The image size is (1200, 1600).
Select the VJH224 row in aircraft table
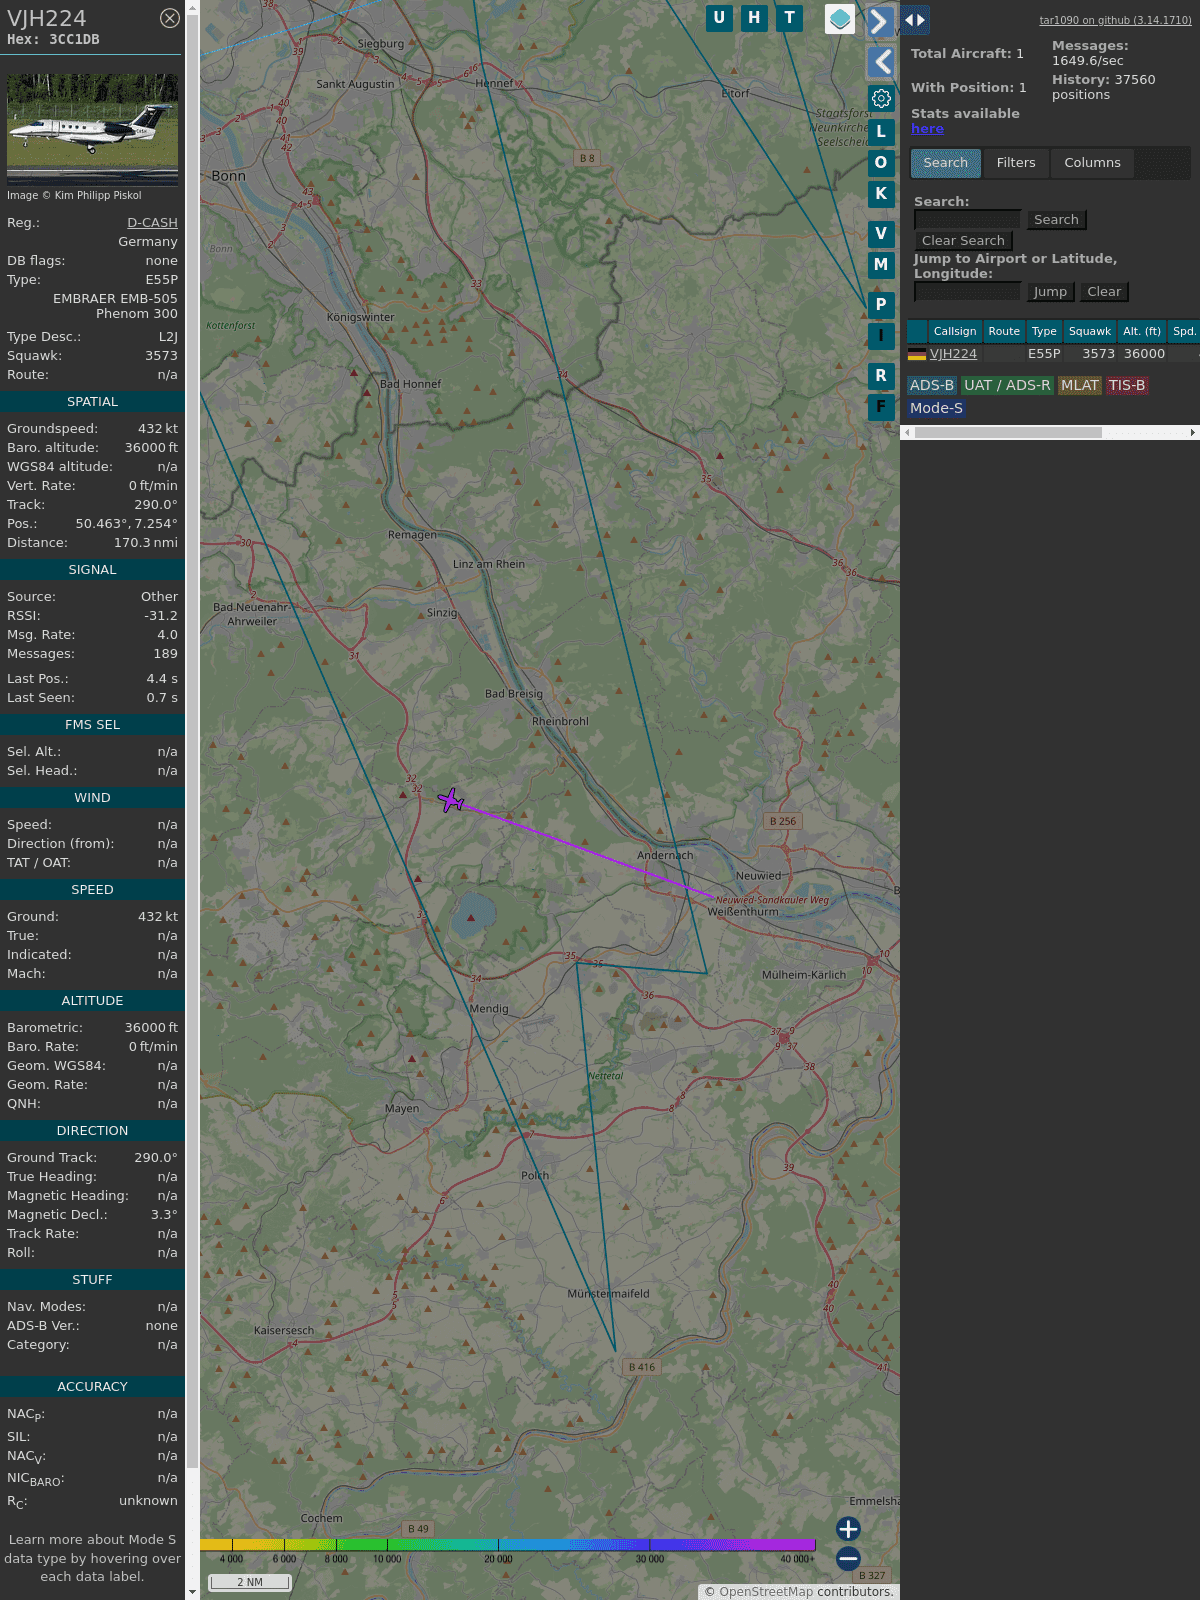coord(1052,354)
